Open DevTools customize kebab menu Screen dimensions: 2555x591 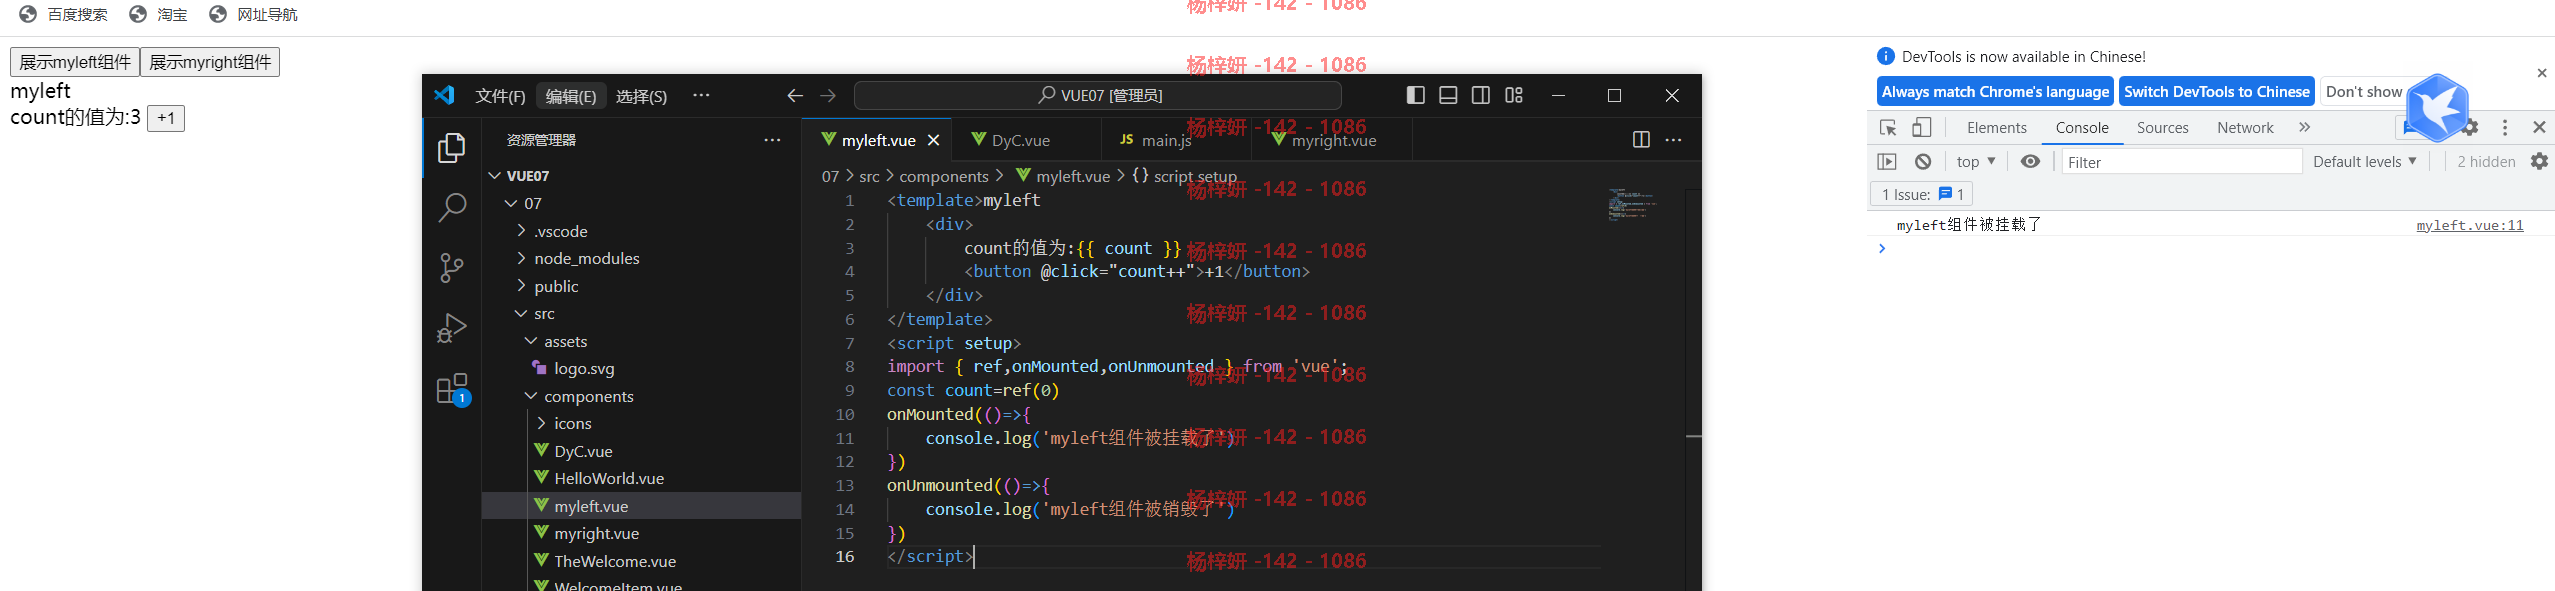2505,127
